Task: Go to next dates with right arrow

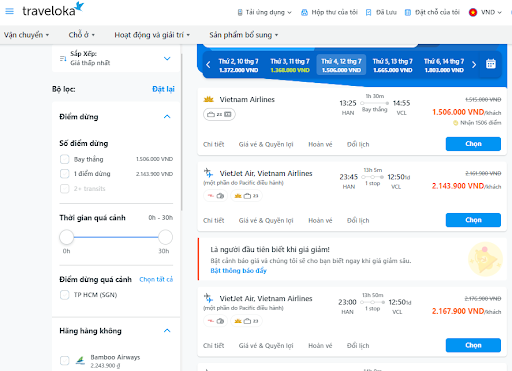Action: tap(474, 65)
